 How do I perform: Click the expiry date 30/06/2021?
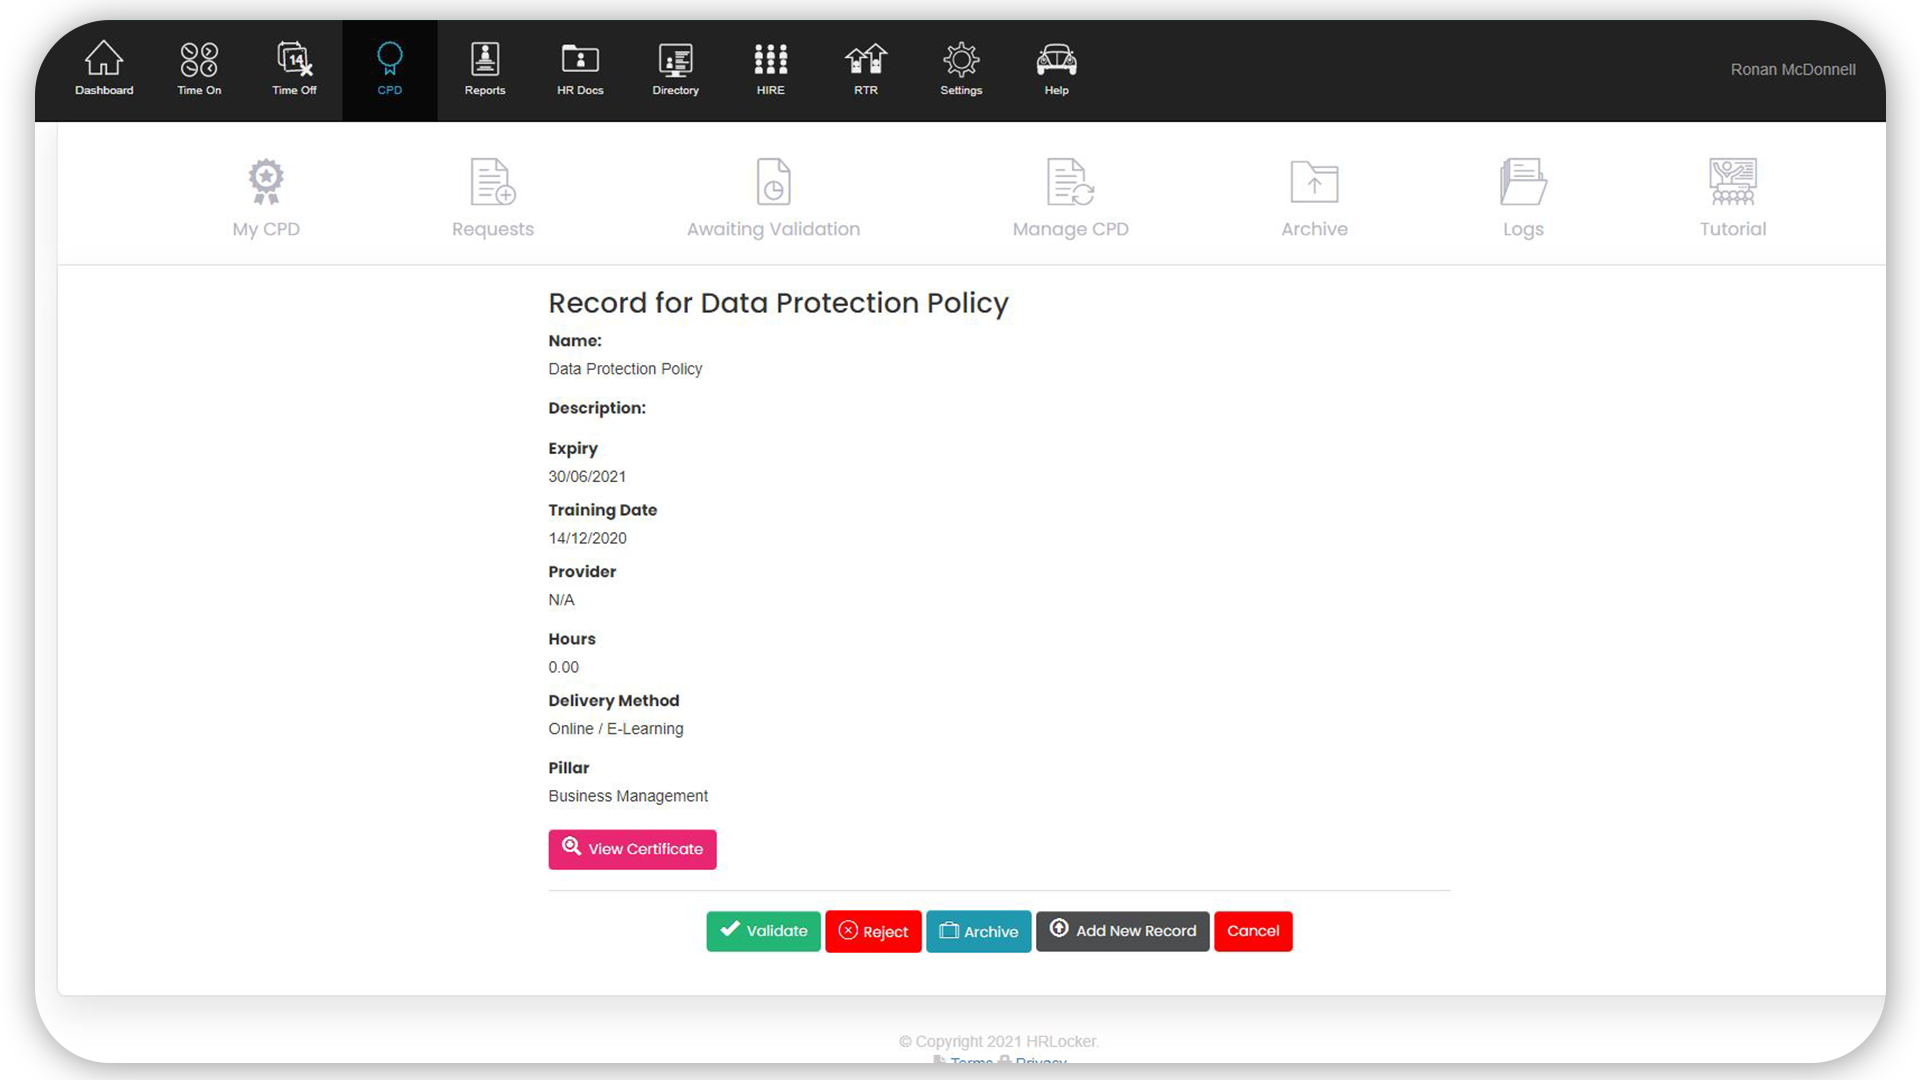coord(587,477)
